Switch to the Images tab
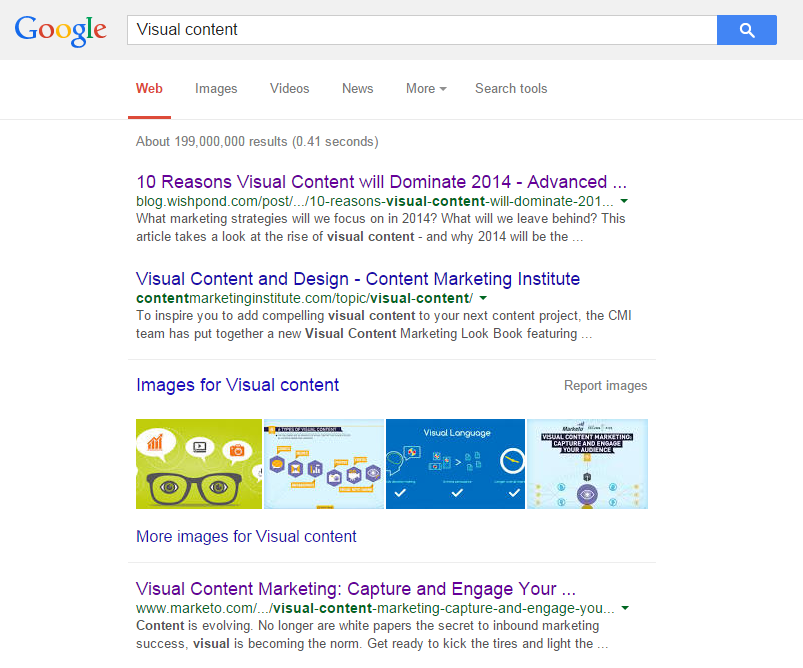The width and height of the screenshot is (803, 668). tap(216, 89)
